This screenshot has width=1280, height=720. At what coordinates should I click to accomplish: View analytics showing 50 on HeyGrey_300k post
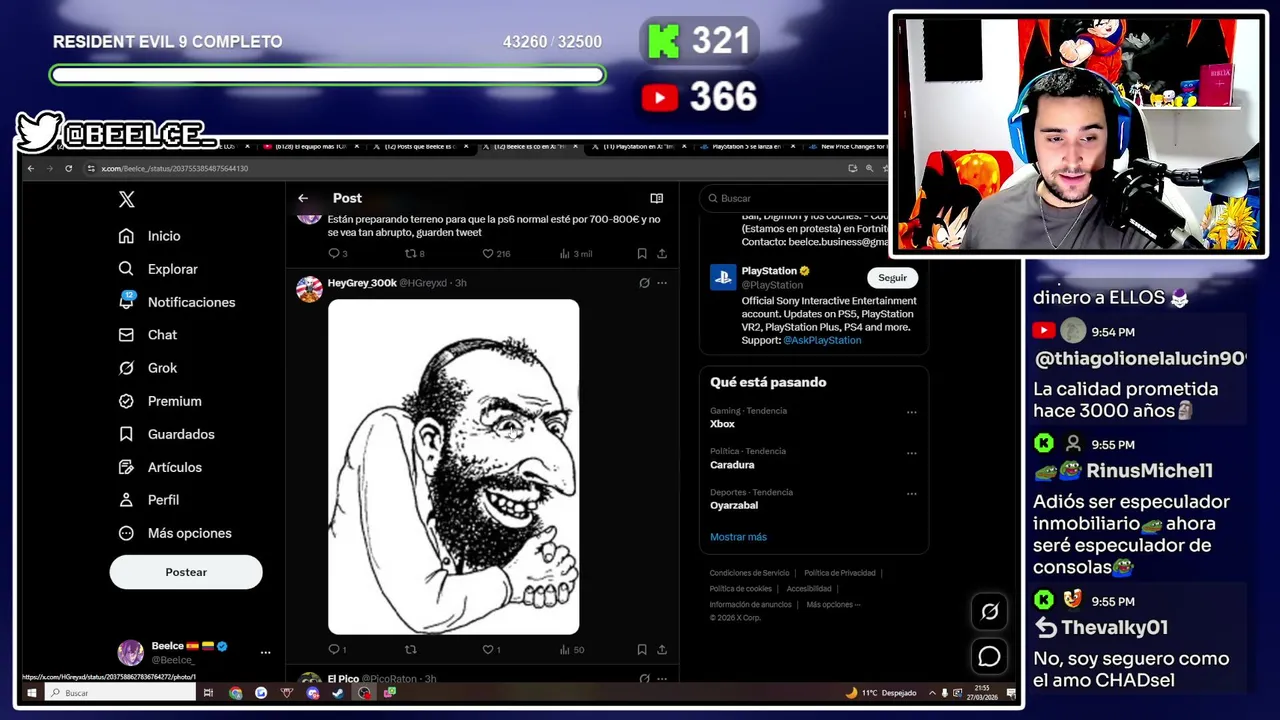click(x=572, y=650)
